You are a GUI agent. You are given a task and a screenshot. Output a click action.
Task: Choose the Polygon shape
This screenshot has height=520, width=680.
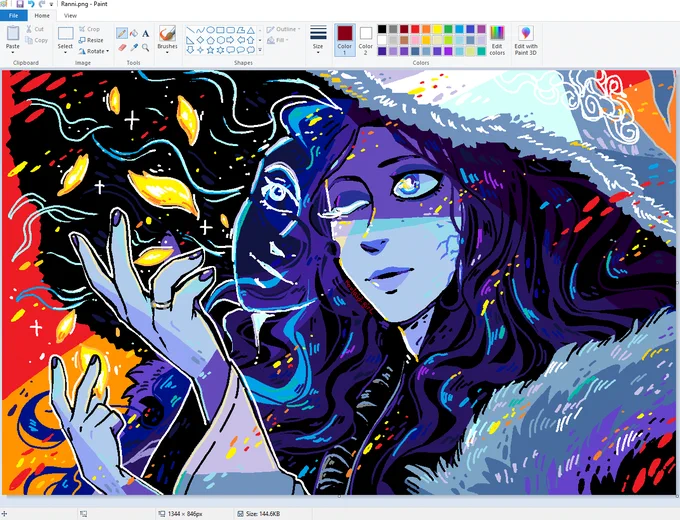coord(241,30)
